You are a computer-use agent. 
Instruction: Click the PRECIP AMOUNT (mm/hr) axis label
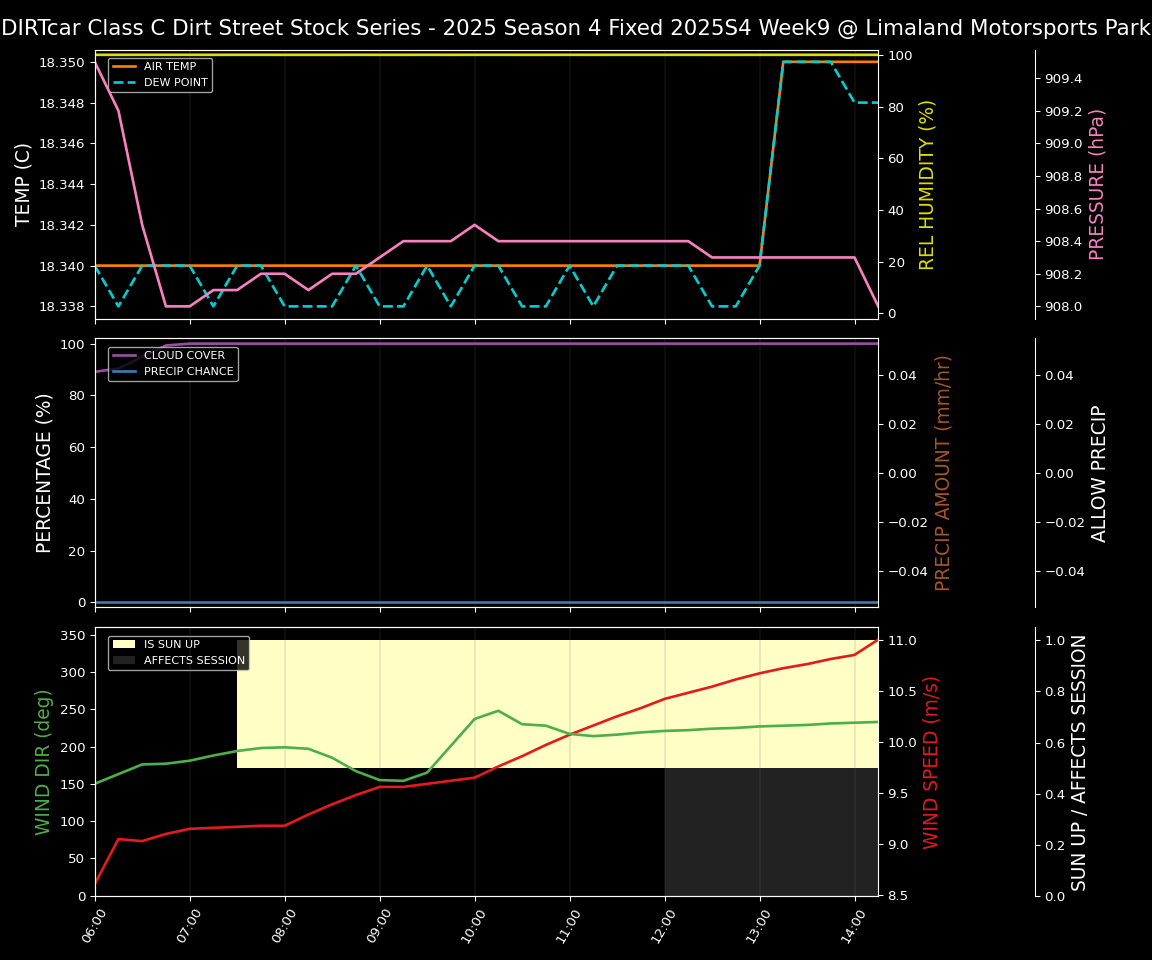click(943, 473)
